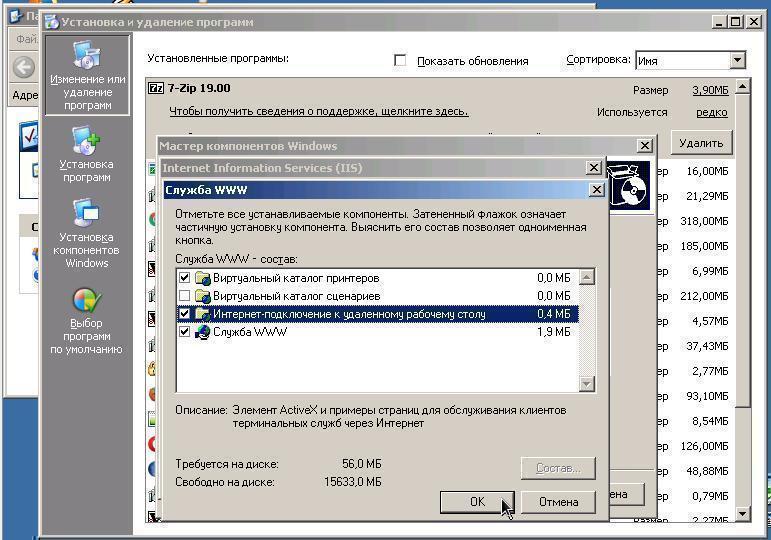Close the Internet Information Services dialog
Viewport: 771px width, 540px height.
pyautogui.click(x=594, y=168)
